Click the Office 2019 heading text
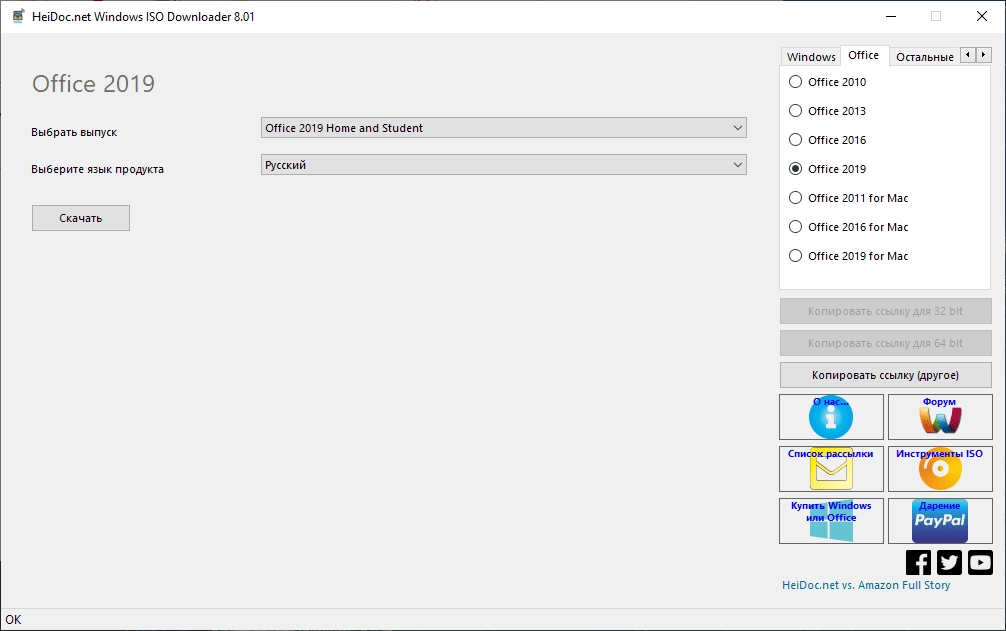1006x631 pixels. click(94, 83)
